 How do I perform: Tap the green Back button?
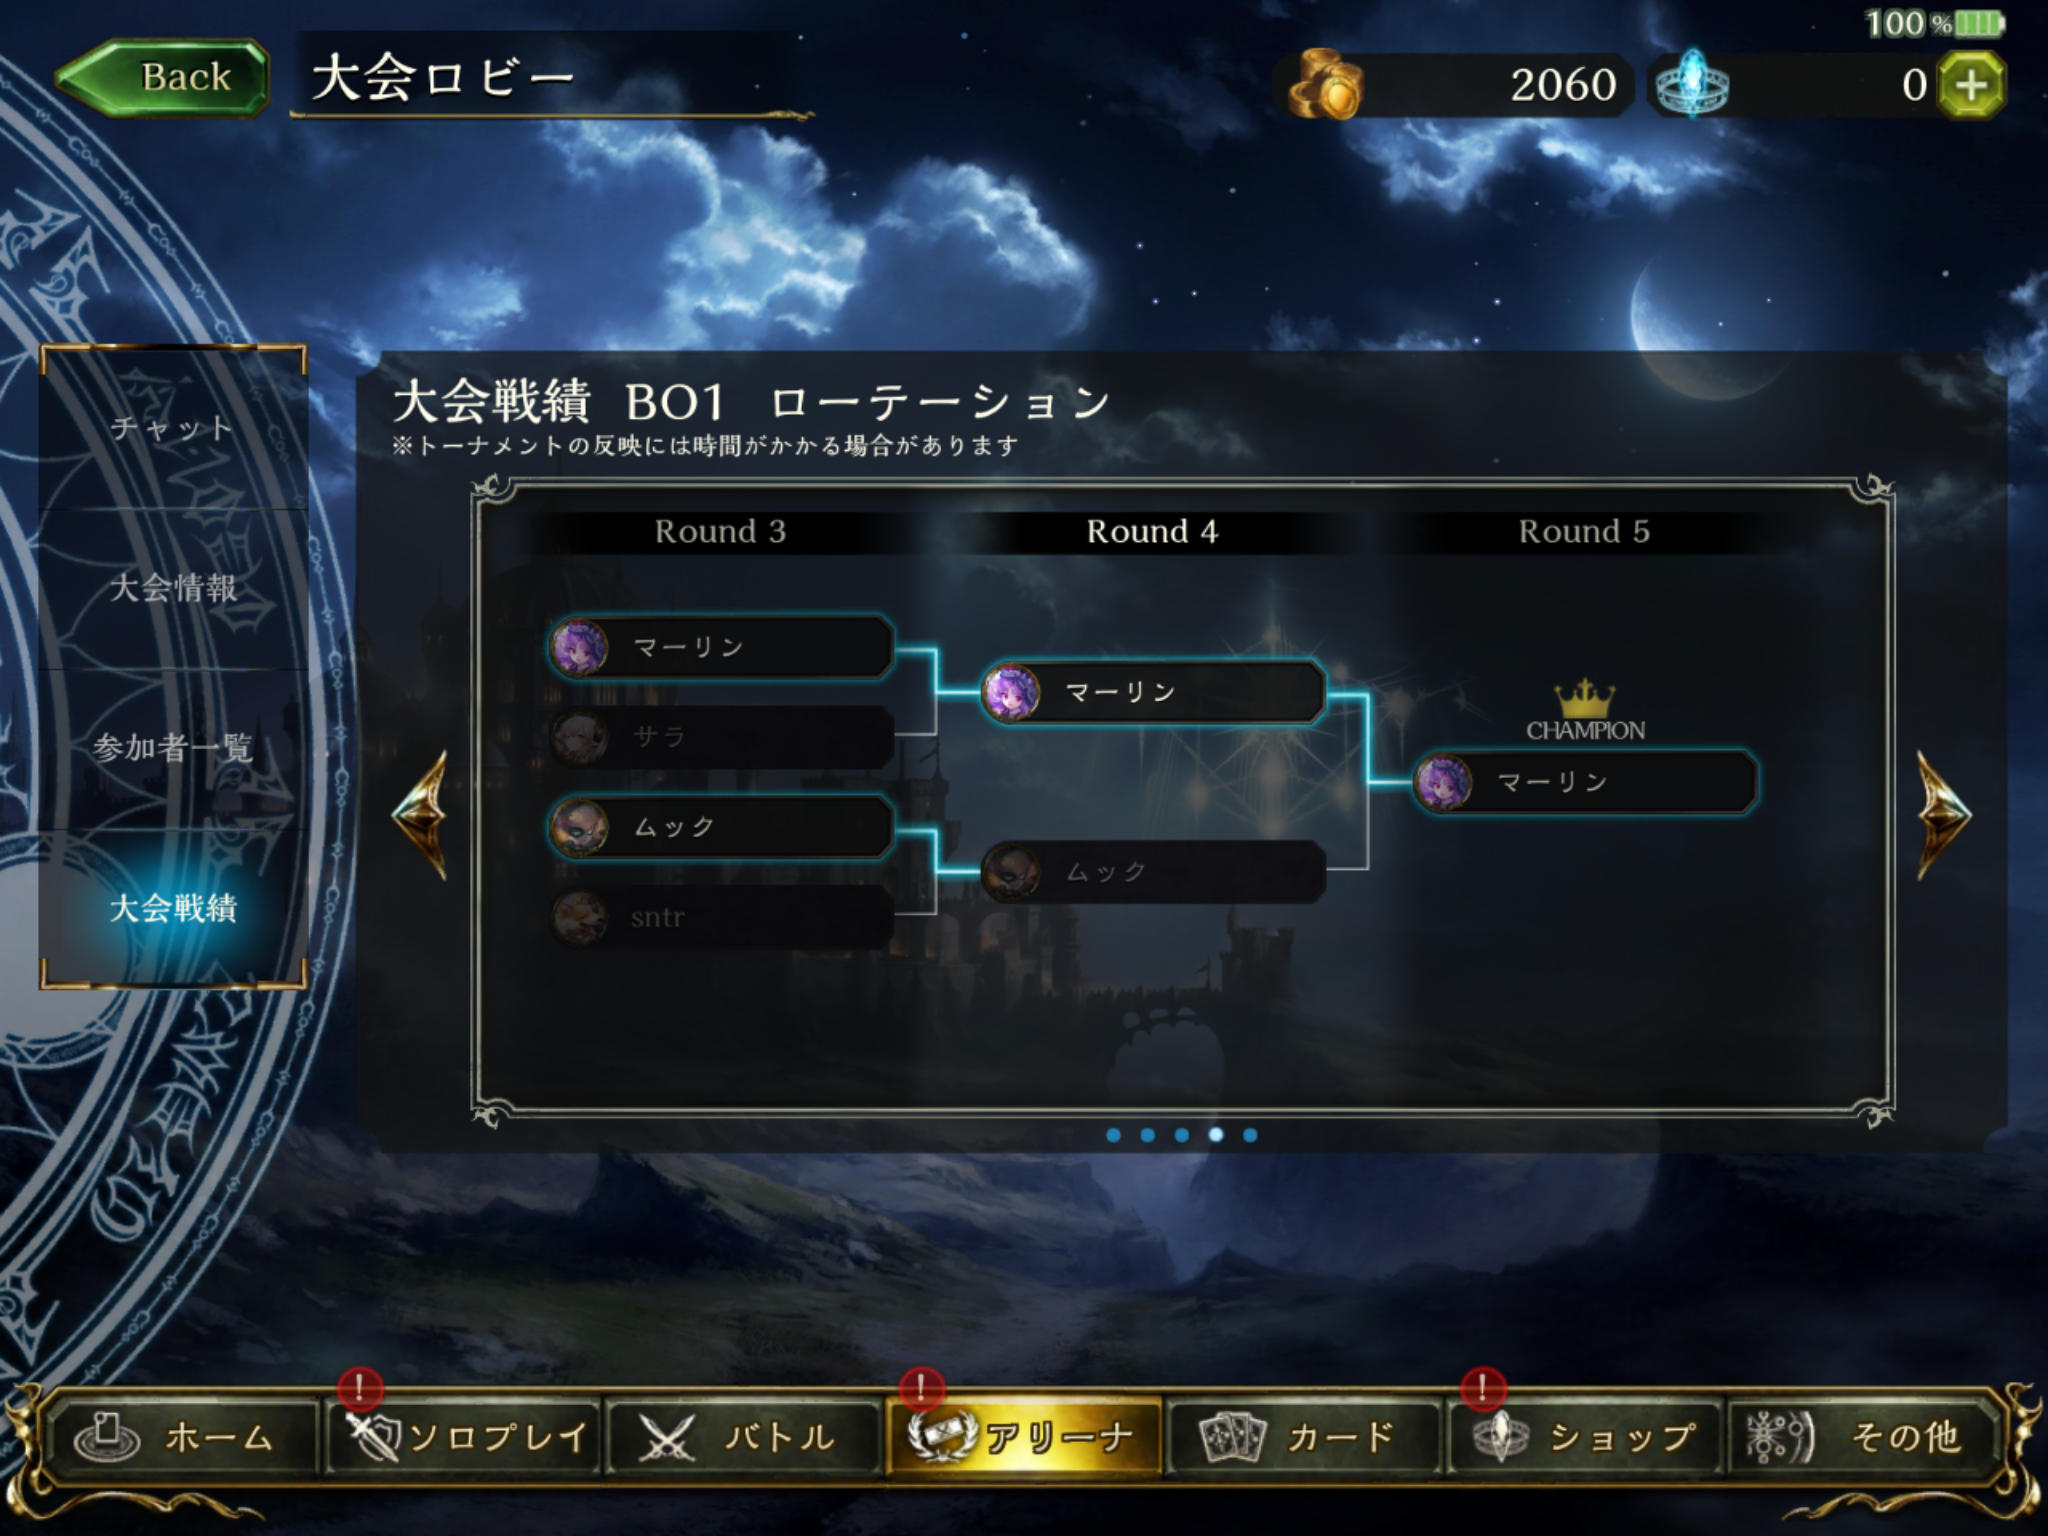coord(163,78)
